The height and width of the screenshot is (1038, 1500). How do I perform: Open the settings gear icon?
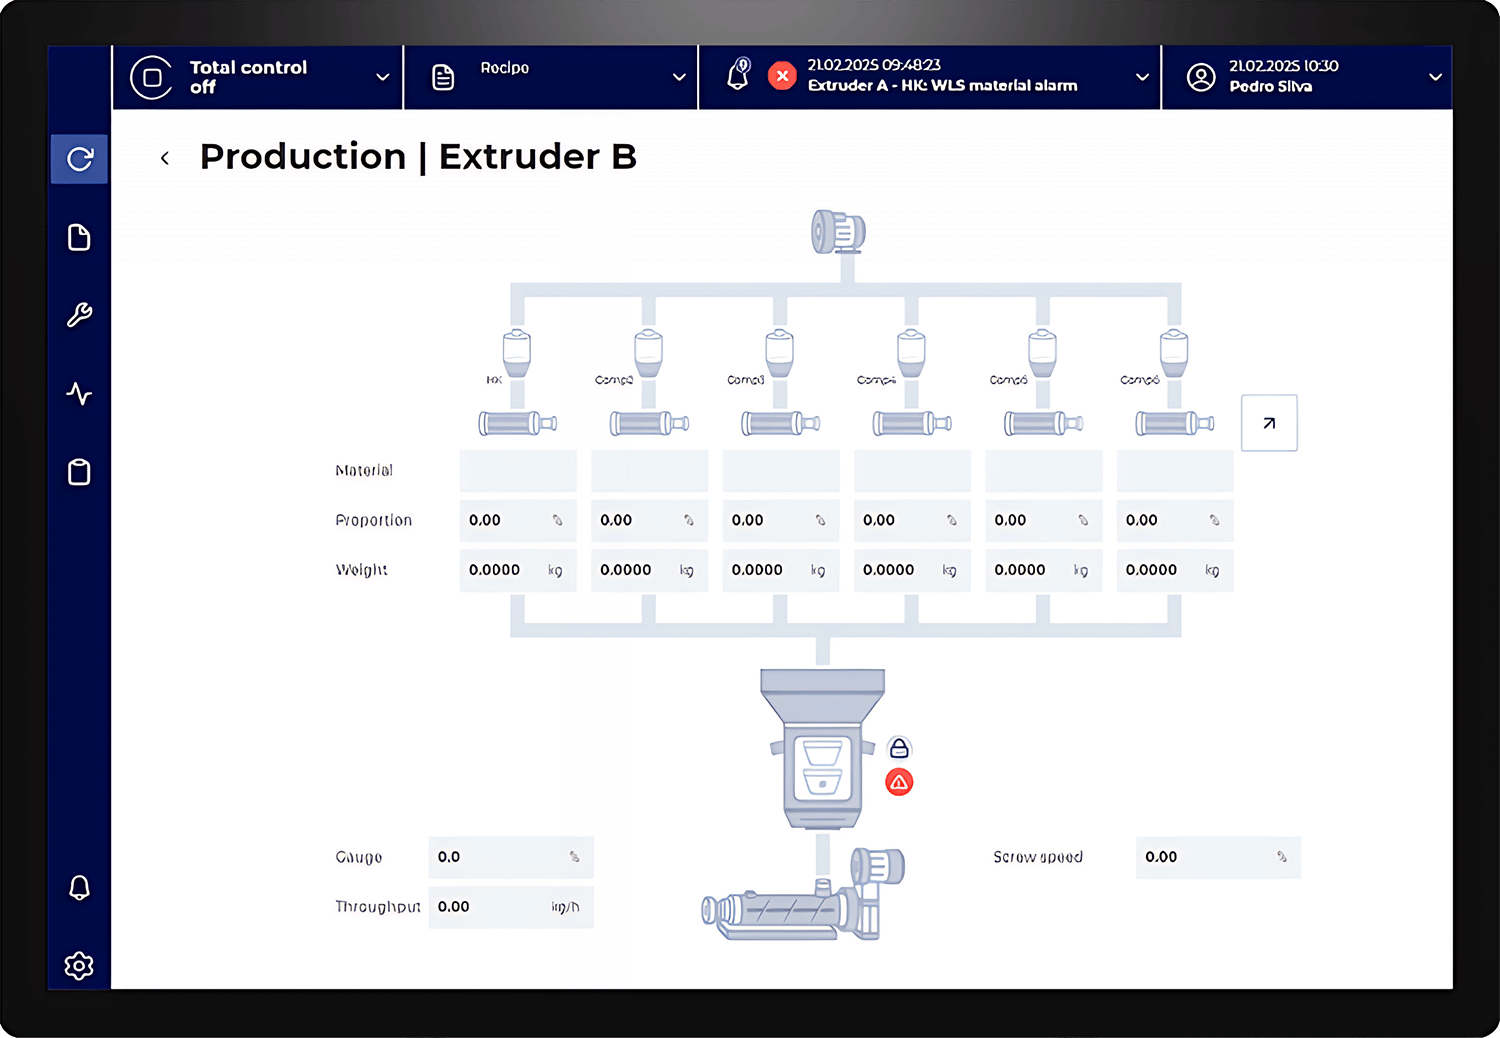pos(79,965)
